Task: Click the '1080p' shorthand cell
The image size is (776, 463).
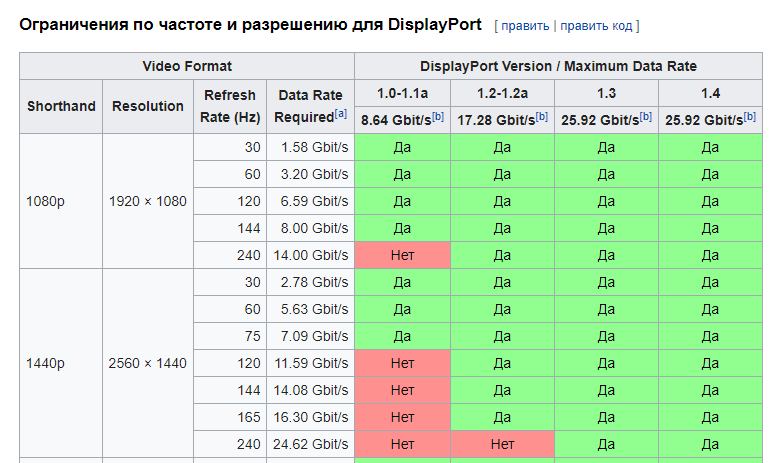Action: [61, 201]
